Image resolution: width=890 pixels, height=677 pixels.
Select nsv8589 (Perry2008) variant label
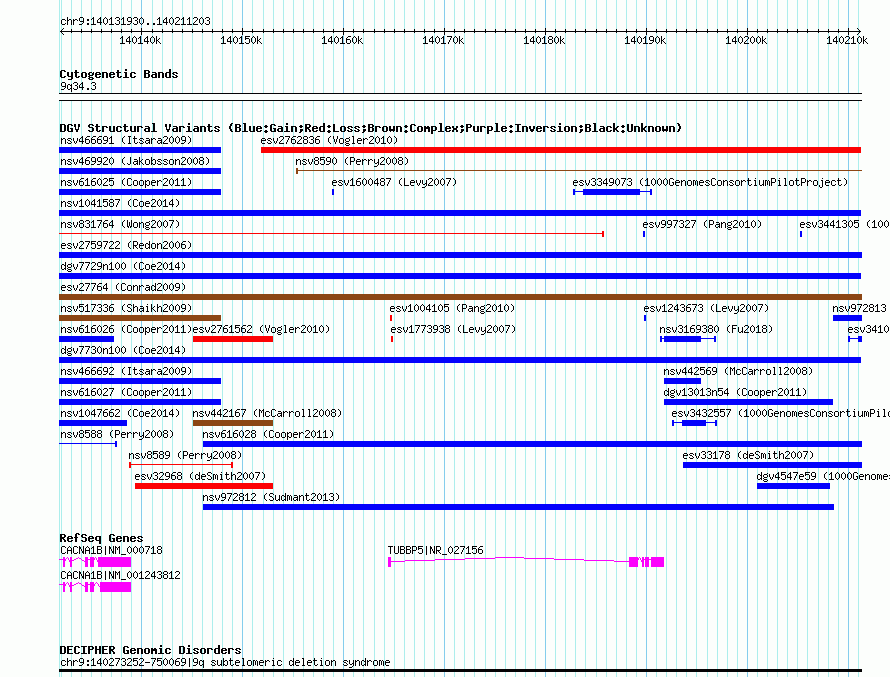click(185, 455)
